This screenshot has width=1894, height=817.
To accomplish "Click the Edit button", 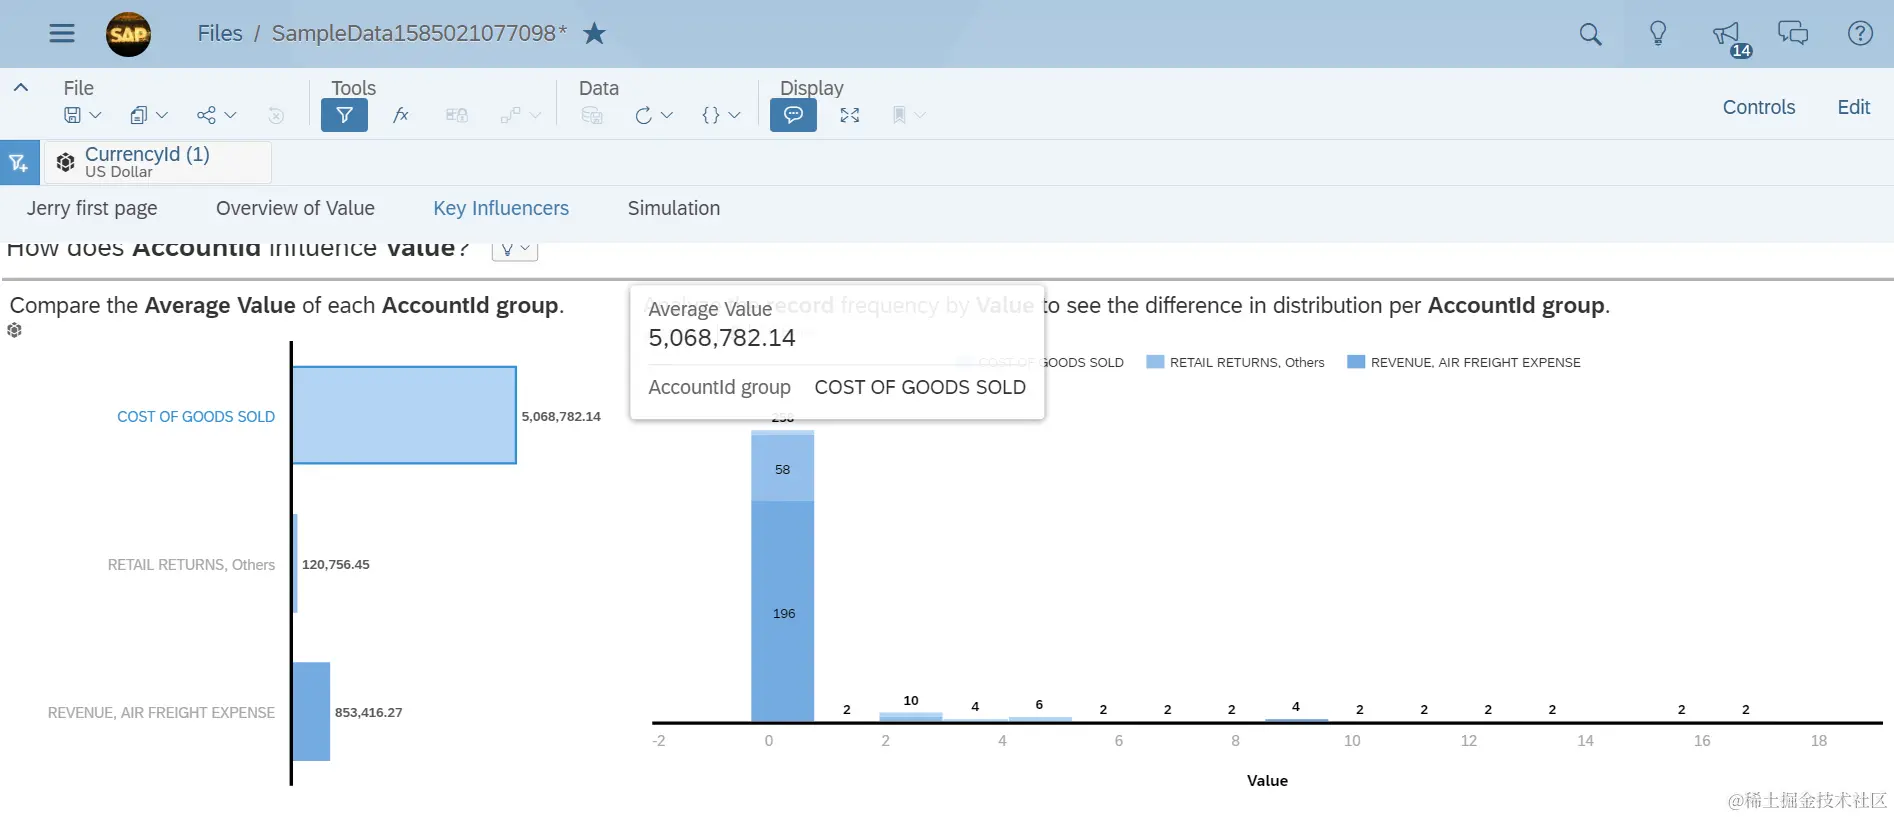I will tap(1853, 107).
